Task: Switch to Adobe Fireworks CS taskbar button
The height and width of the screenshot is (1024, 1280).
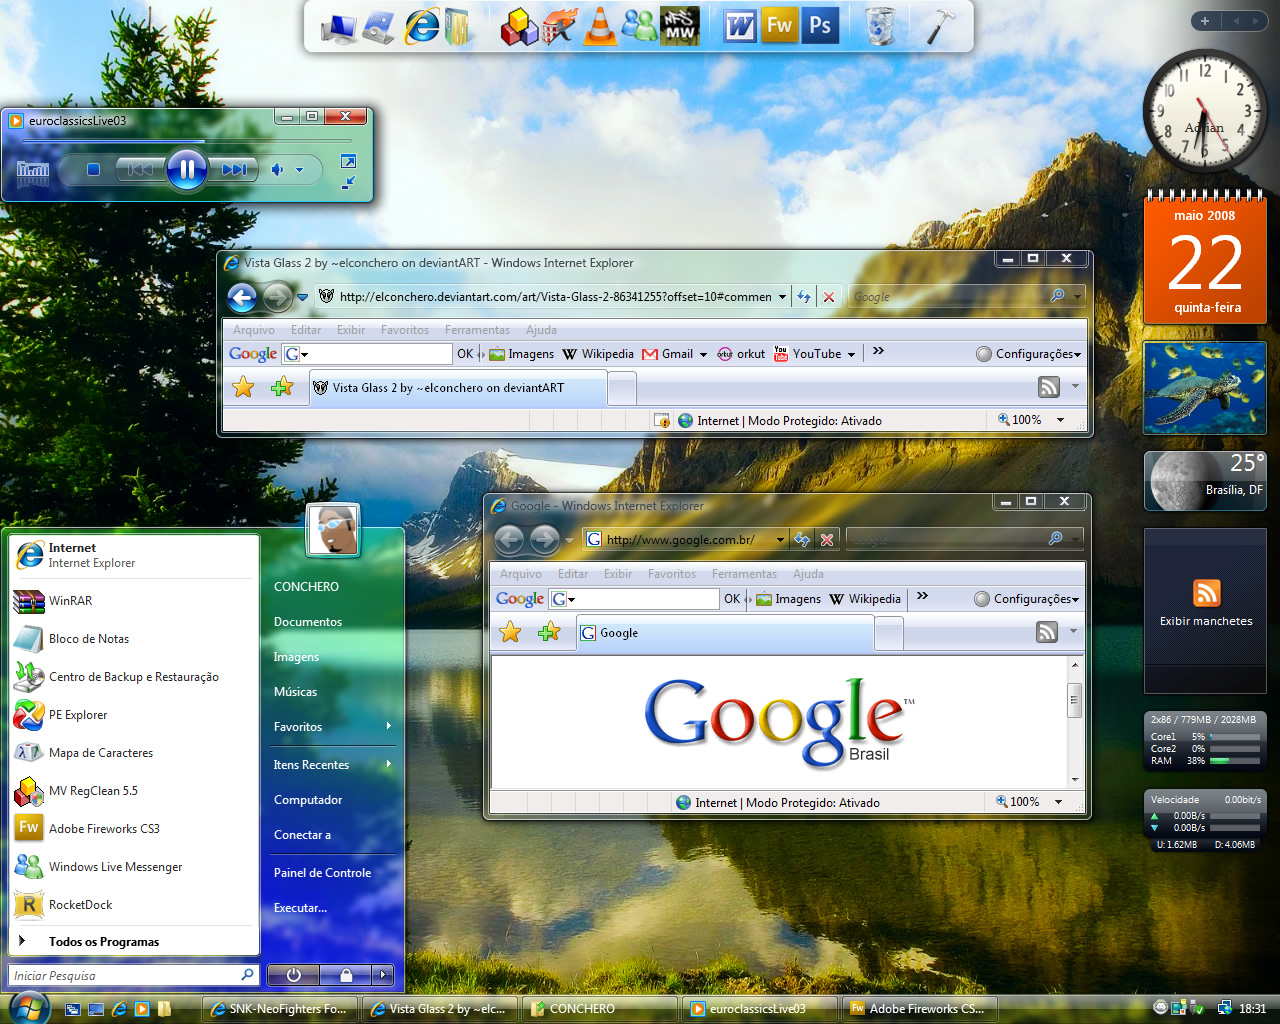Action: tap(921, 1009)
